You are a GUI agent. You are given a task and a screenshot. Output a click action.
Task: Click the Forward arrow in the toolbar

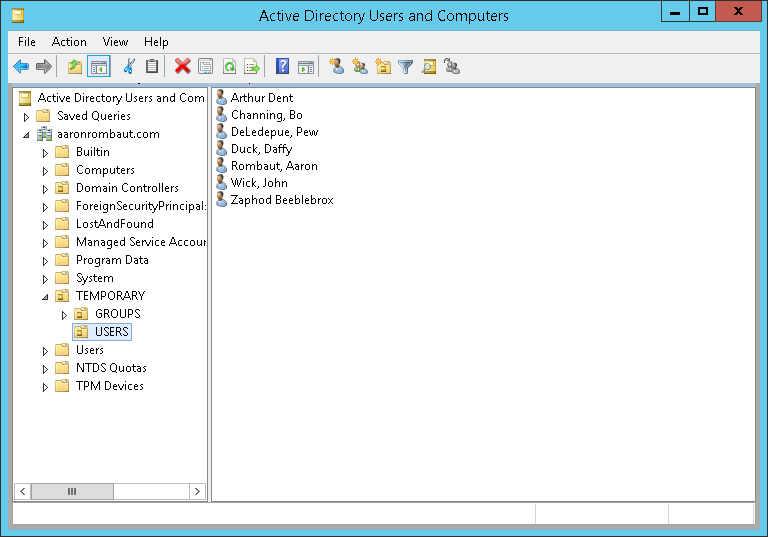click(x=44, y=66)
